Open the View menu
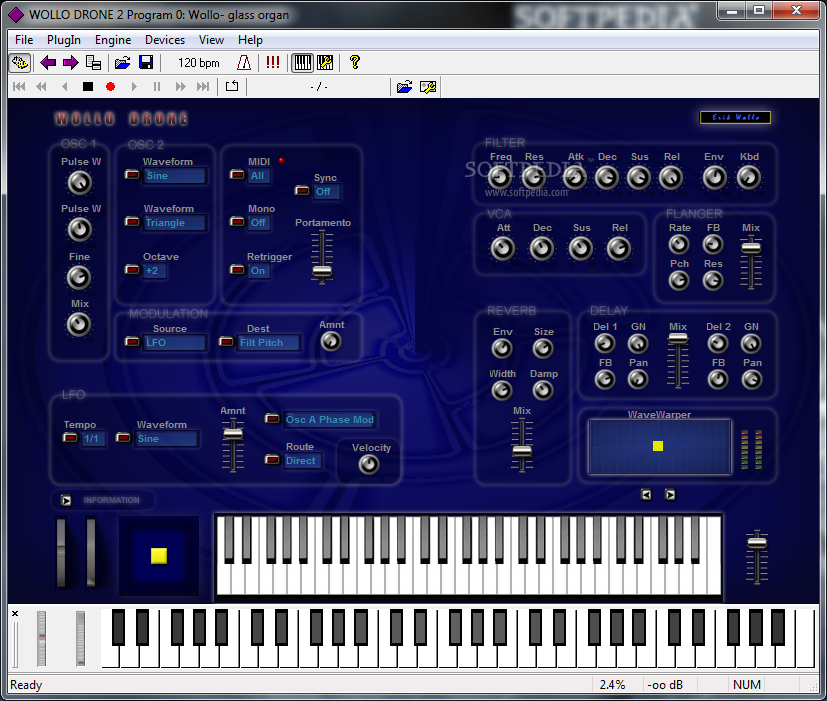 tap(211, 40)
